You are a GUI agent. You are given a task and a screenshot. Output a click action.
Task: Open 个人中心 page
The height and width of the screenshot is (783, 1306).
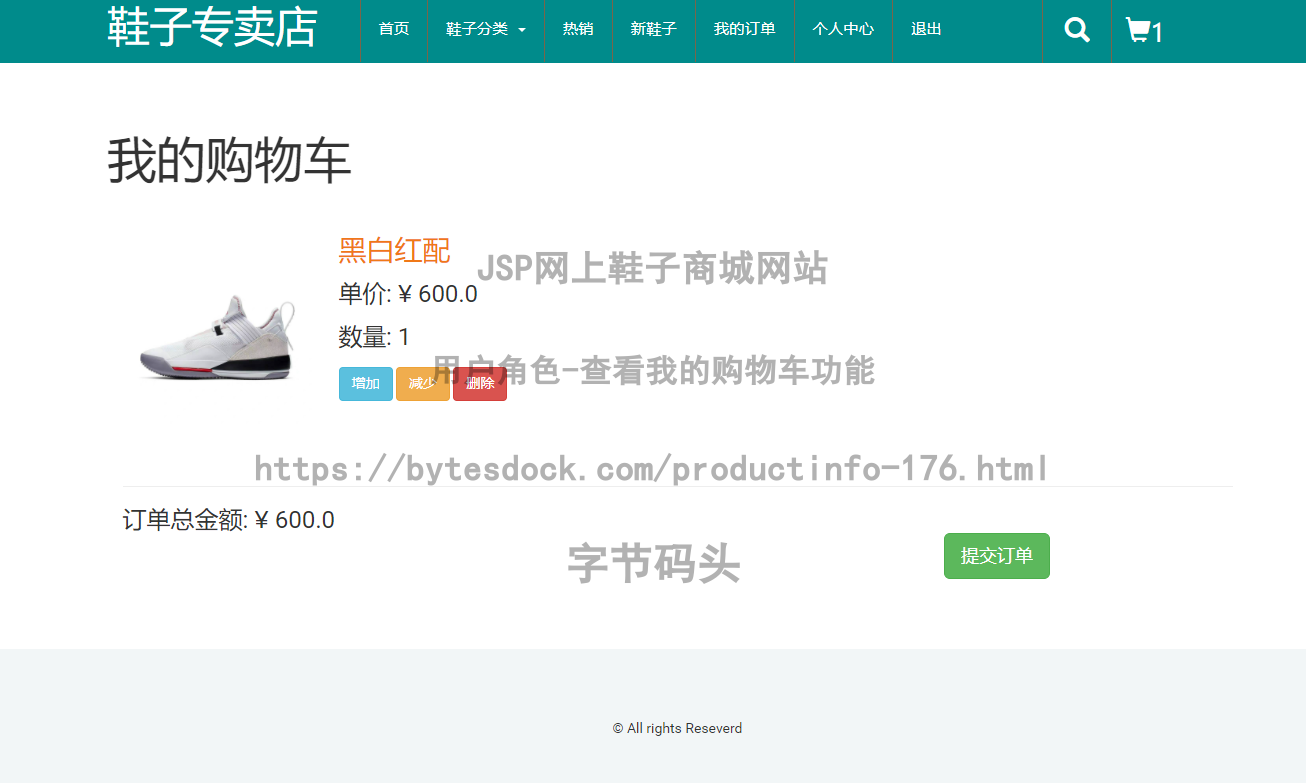(843, 30)
